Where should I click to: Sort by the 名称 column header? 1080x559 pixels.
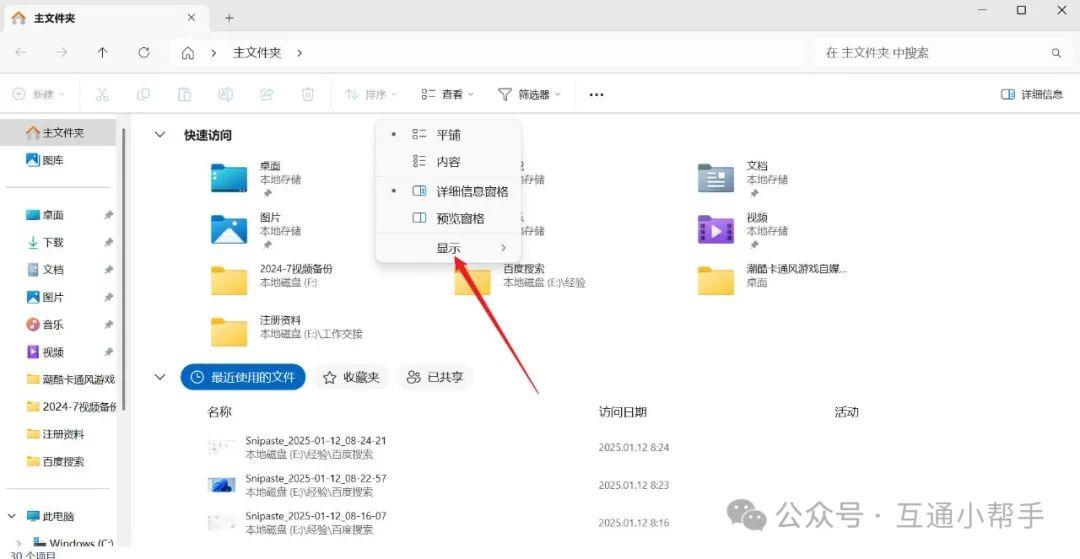click(220, 412)
